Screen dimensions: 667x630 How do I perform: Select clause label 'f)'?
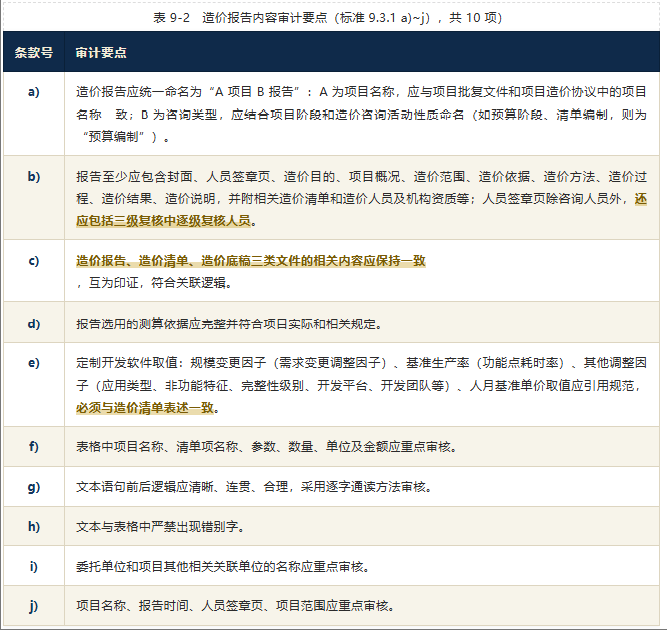[x=34, y=447]
